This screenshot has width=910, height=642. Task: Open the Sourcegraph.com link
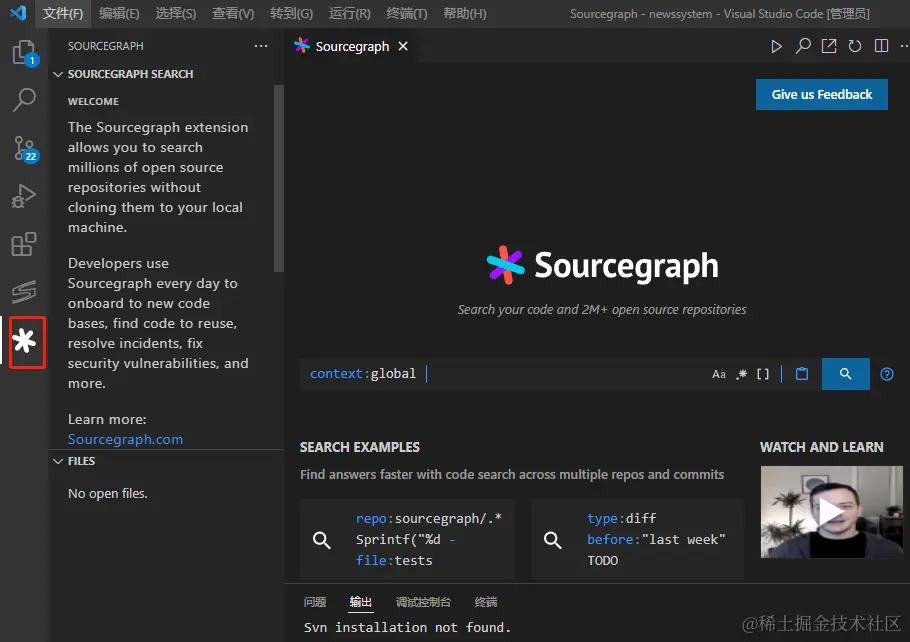pyautogui.click(x=125, y=439)
